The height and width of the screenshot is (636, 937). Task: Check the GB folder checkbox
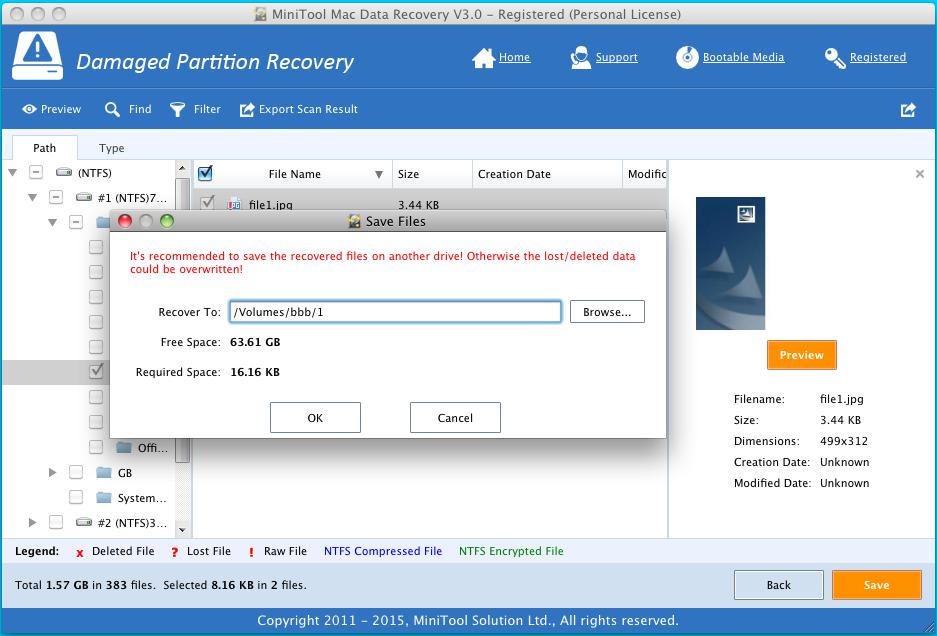(76, 473)
